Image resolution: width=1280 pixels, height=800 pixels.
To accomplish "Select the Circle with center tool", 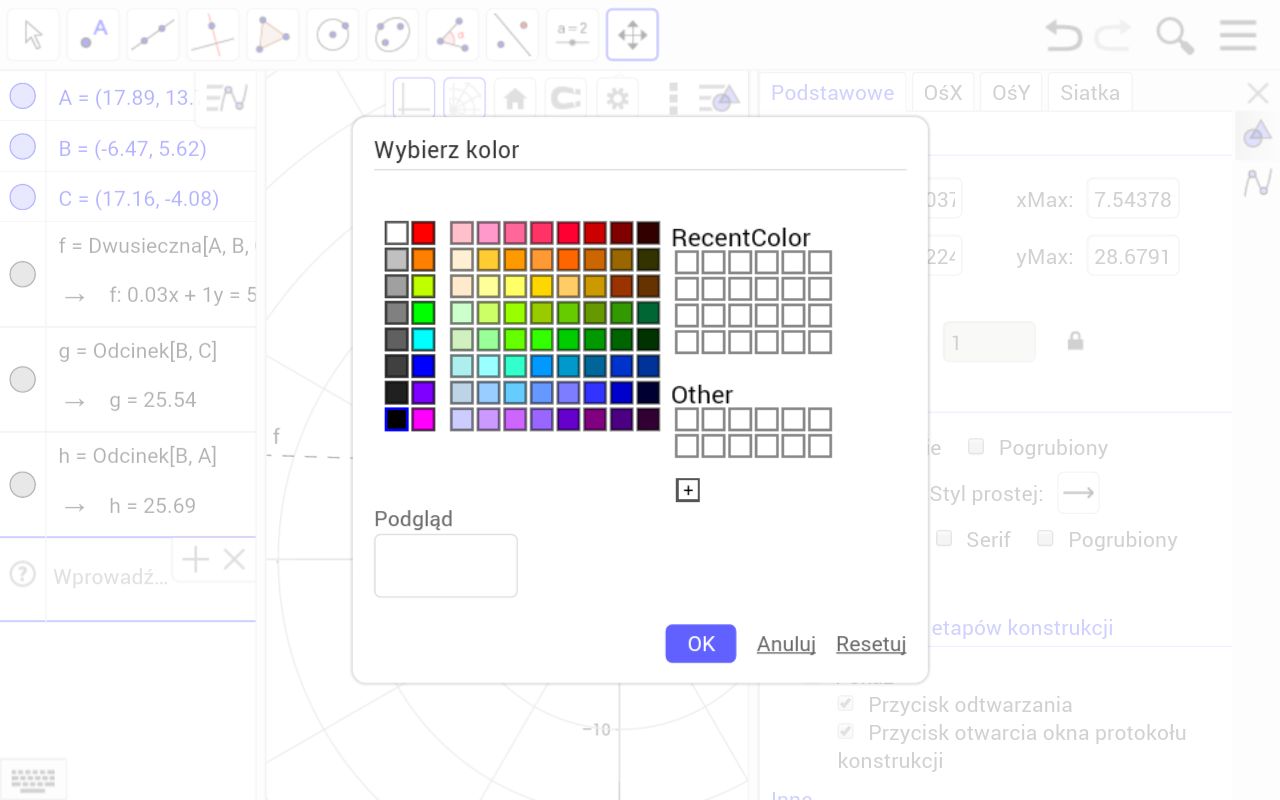I will [333, 35].
